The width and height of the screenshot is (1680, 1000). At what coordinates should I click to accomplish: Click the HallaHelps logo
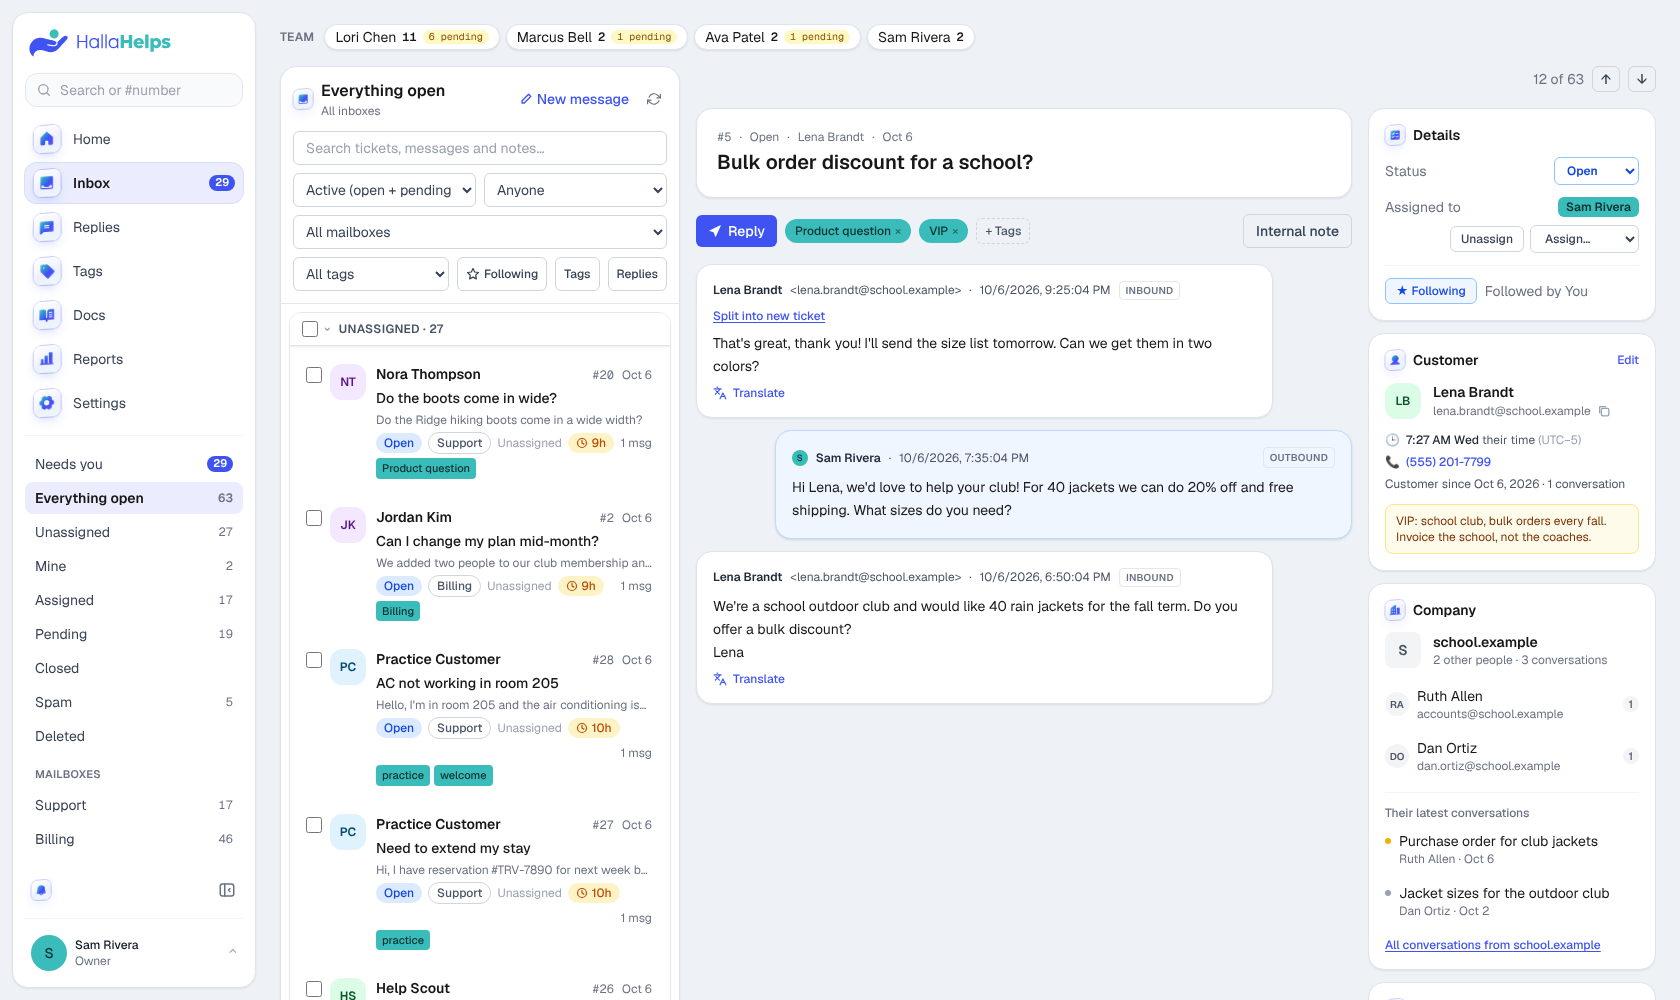click(100, 42)
